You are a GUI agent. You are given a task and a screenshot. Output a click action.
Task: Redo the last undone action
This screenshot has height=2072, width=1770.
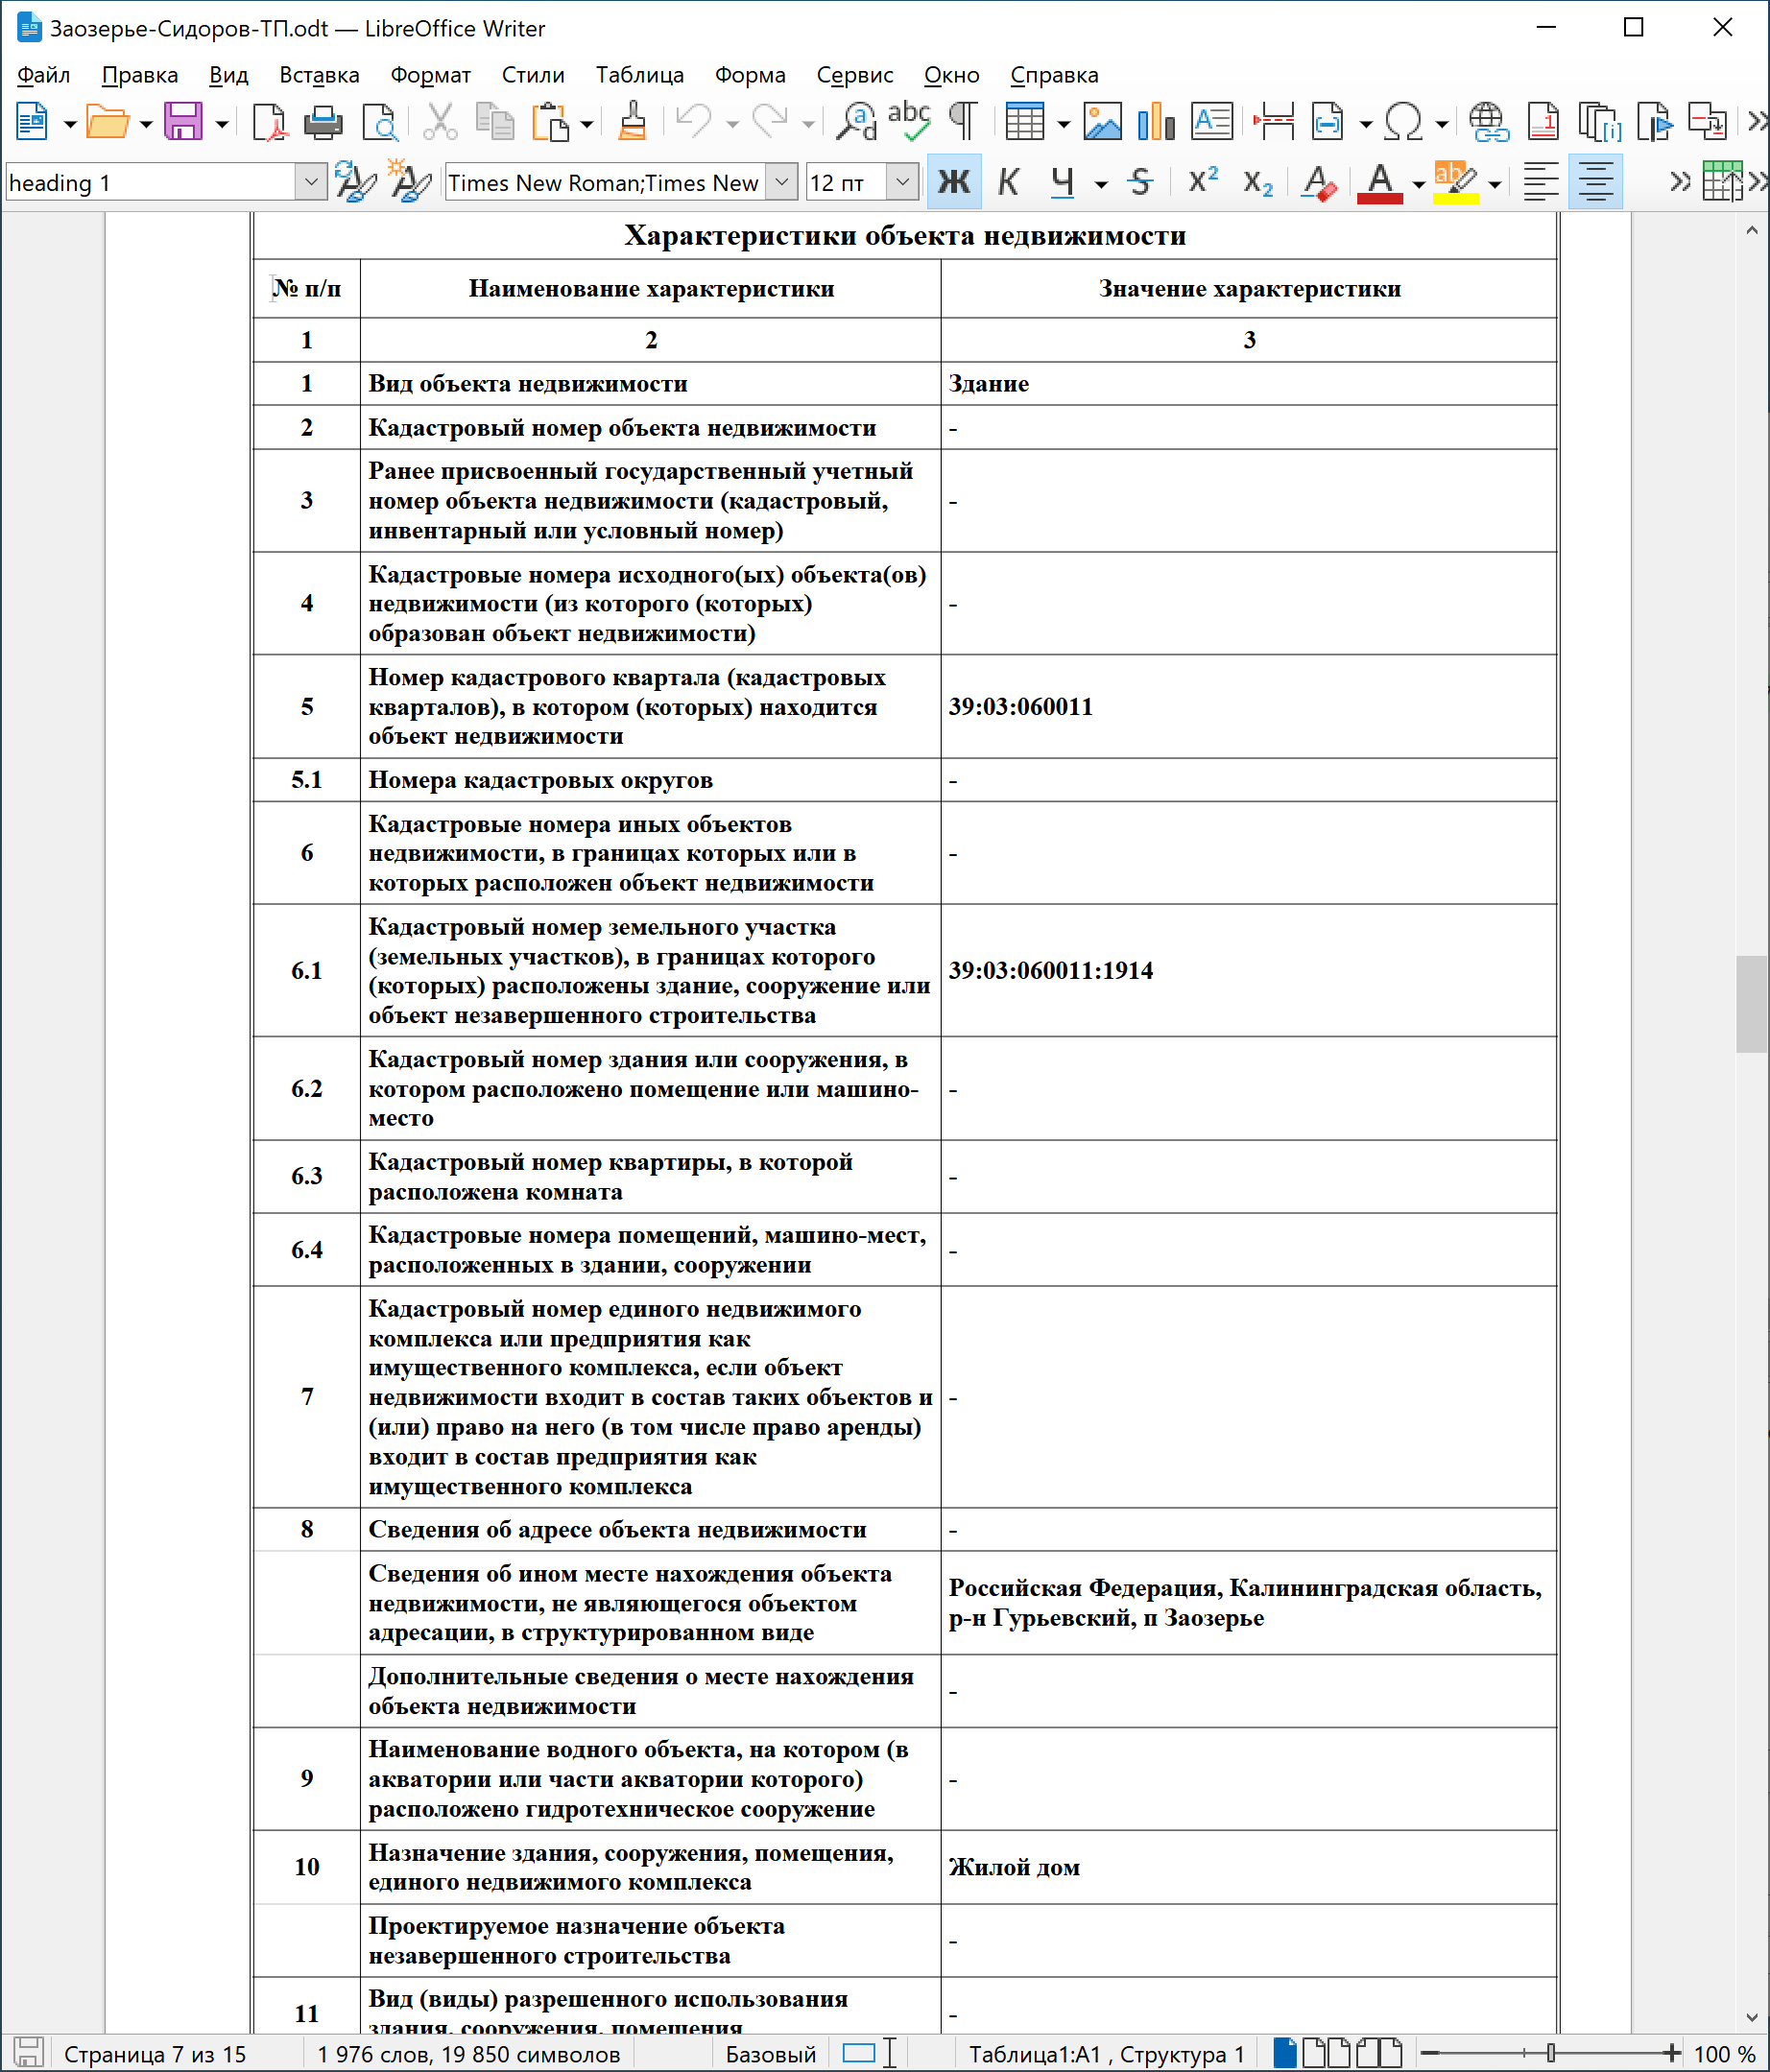pos(770,122)
